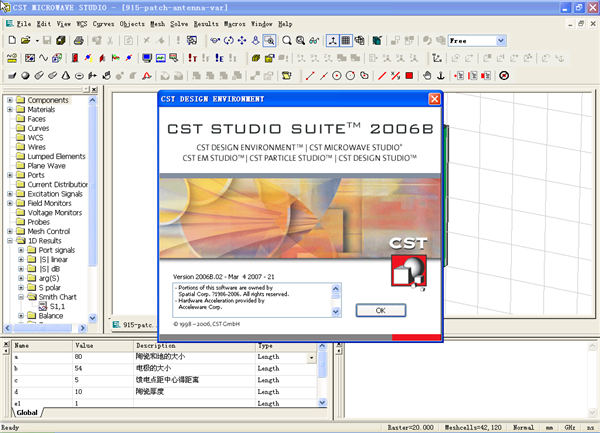
Task: Expand the Port signals folder
Action: (20, 250)
